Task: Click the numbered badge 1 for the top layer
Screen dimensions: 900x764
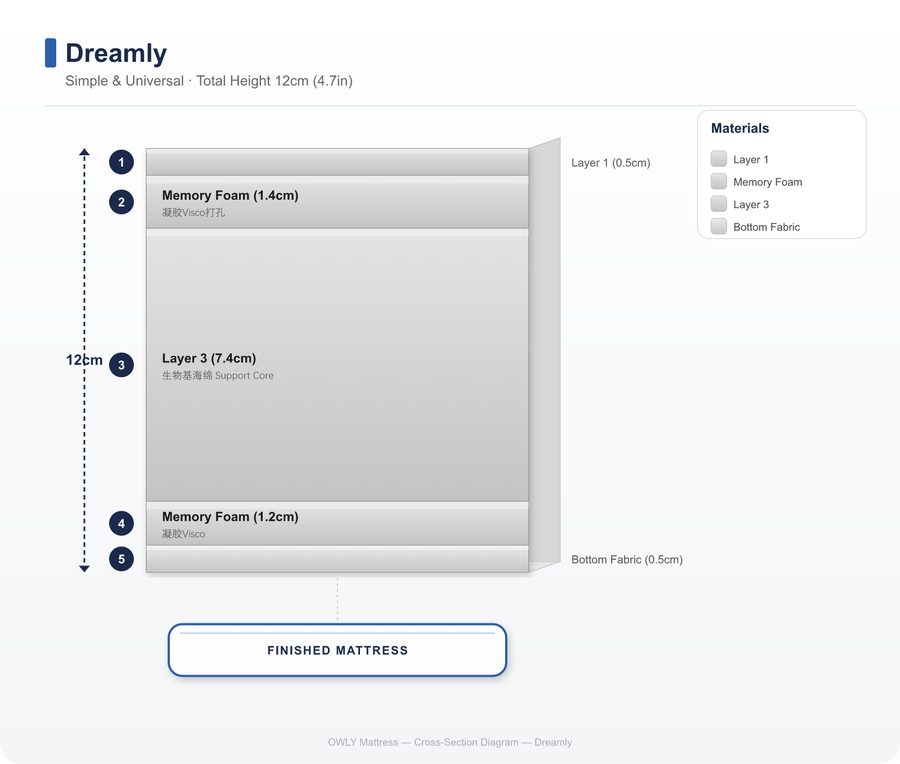Action: click(121, 162)
